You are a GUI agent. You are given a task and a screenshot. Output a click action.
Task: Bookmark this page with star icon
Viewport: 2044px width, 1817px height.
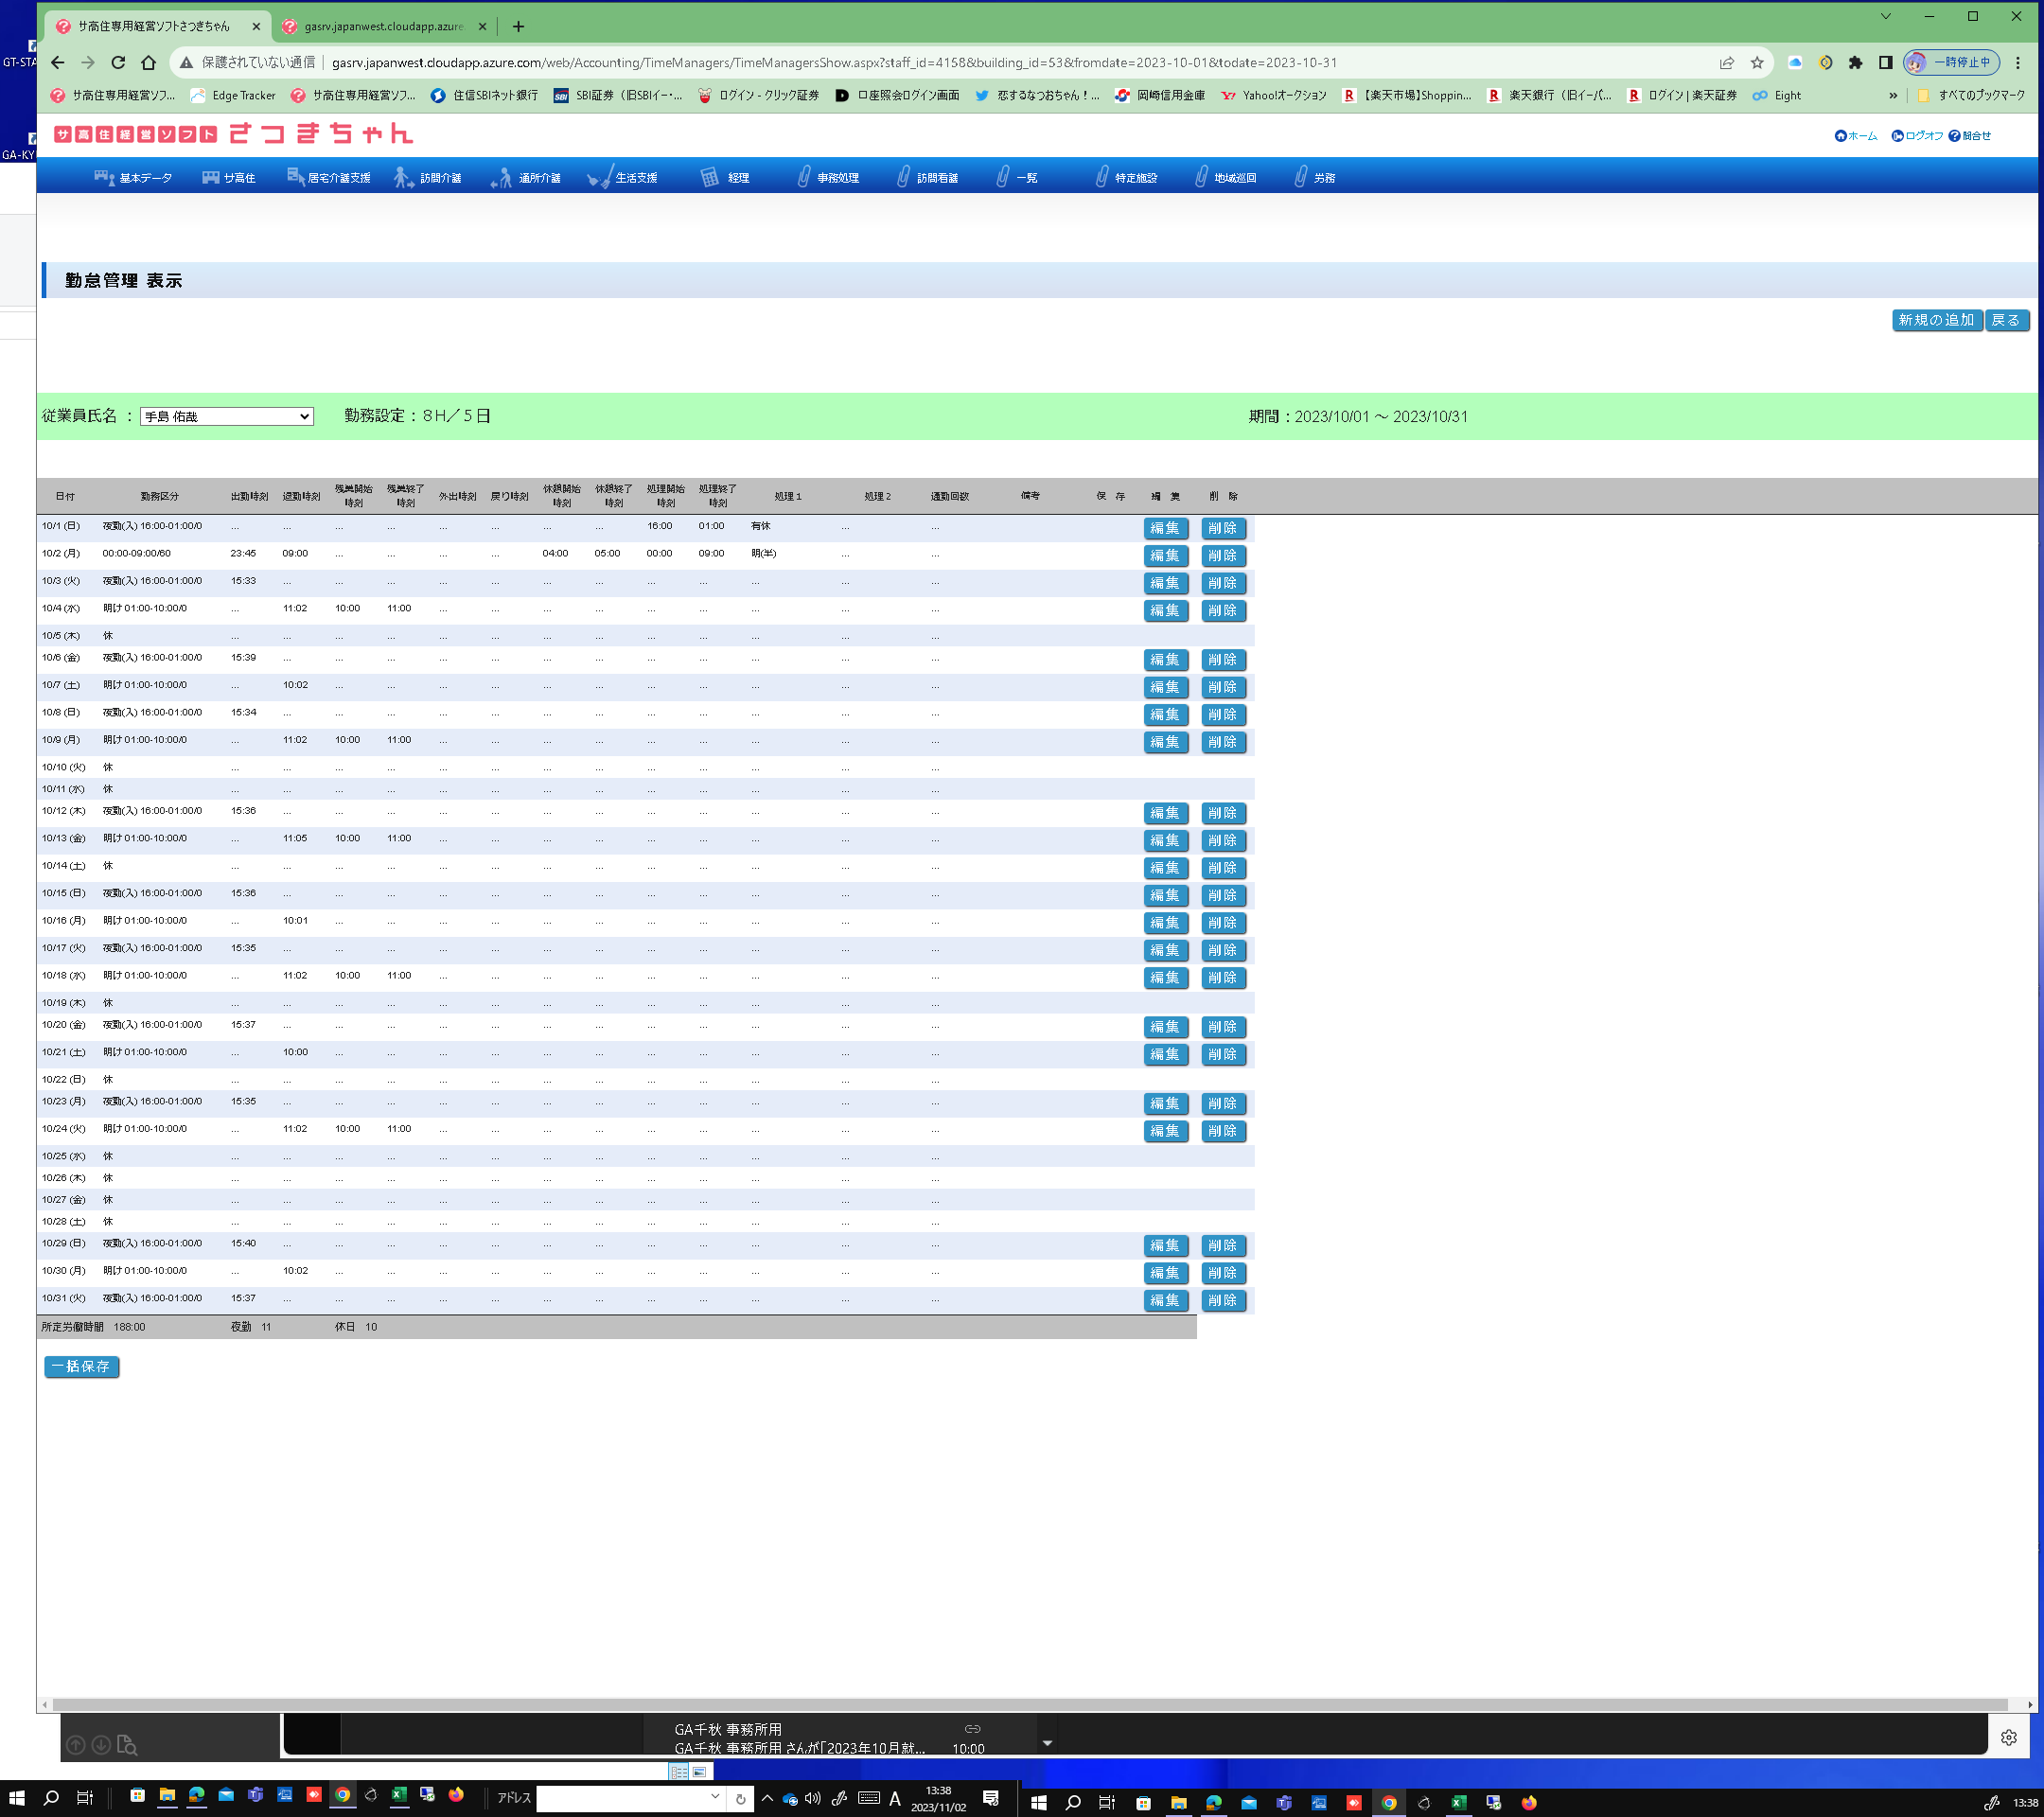click(x=1757, y=62)
